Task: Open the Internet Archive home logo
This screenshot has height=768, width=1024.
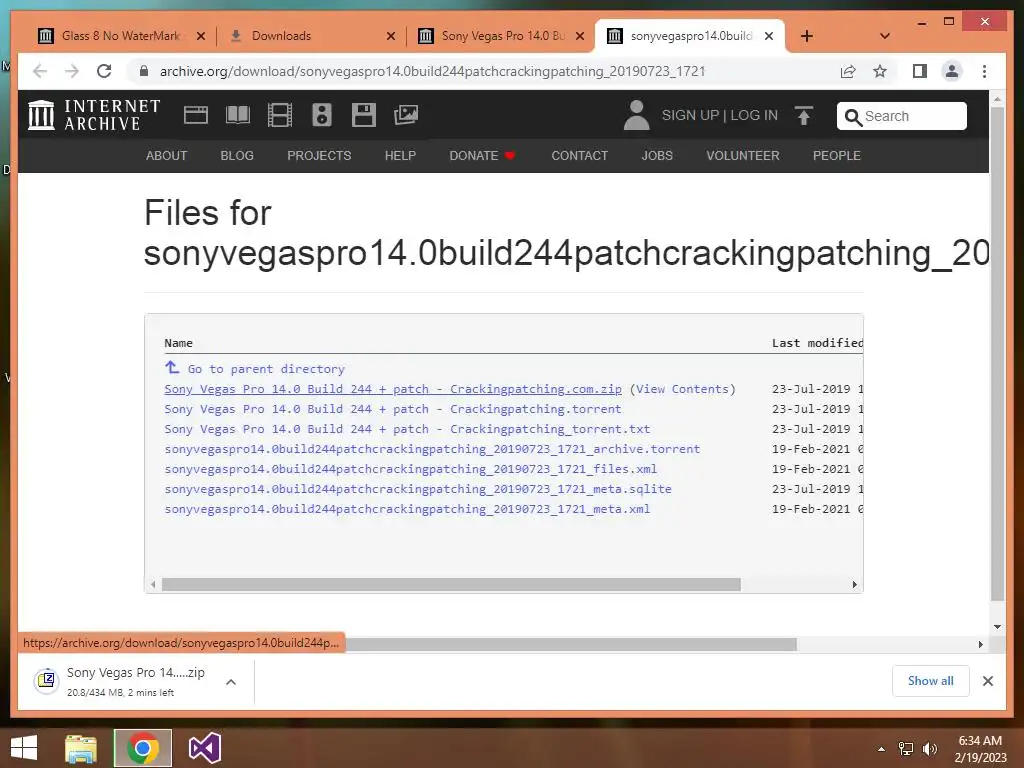Action: pyautogui.click(x=94, y=115)
